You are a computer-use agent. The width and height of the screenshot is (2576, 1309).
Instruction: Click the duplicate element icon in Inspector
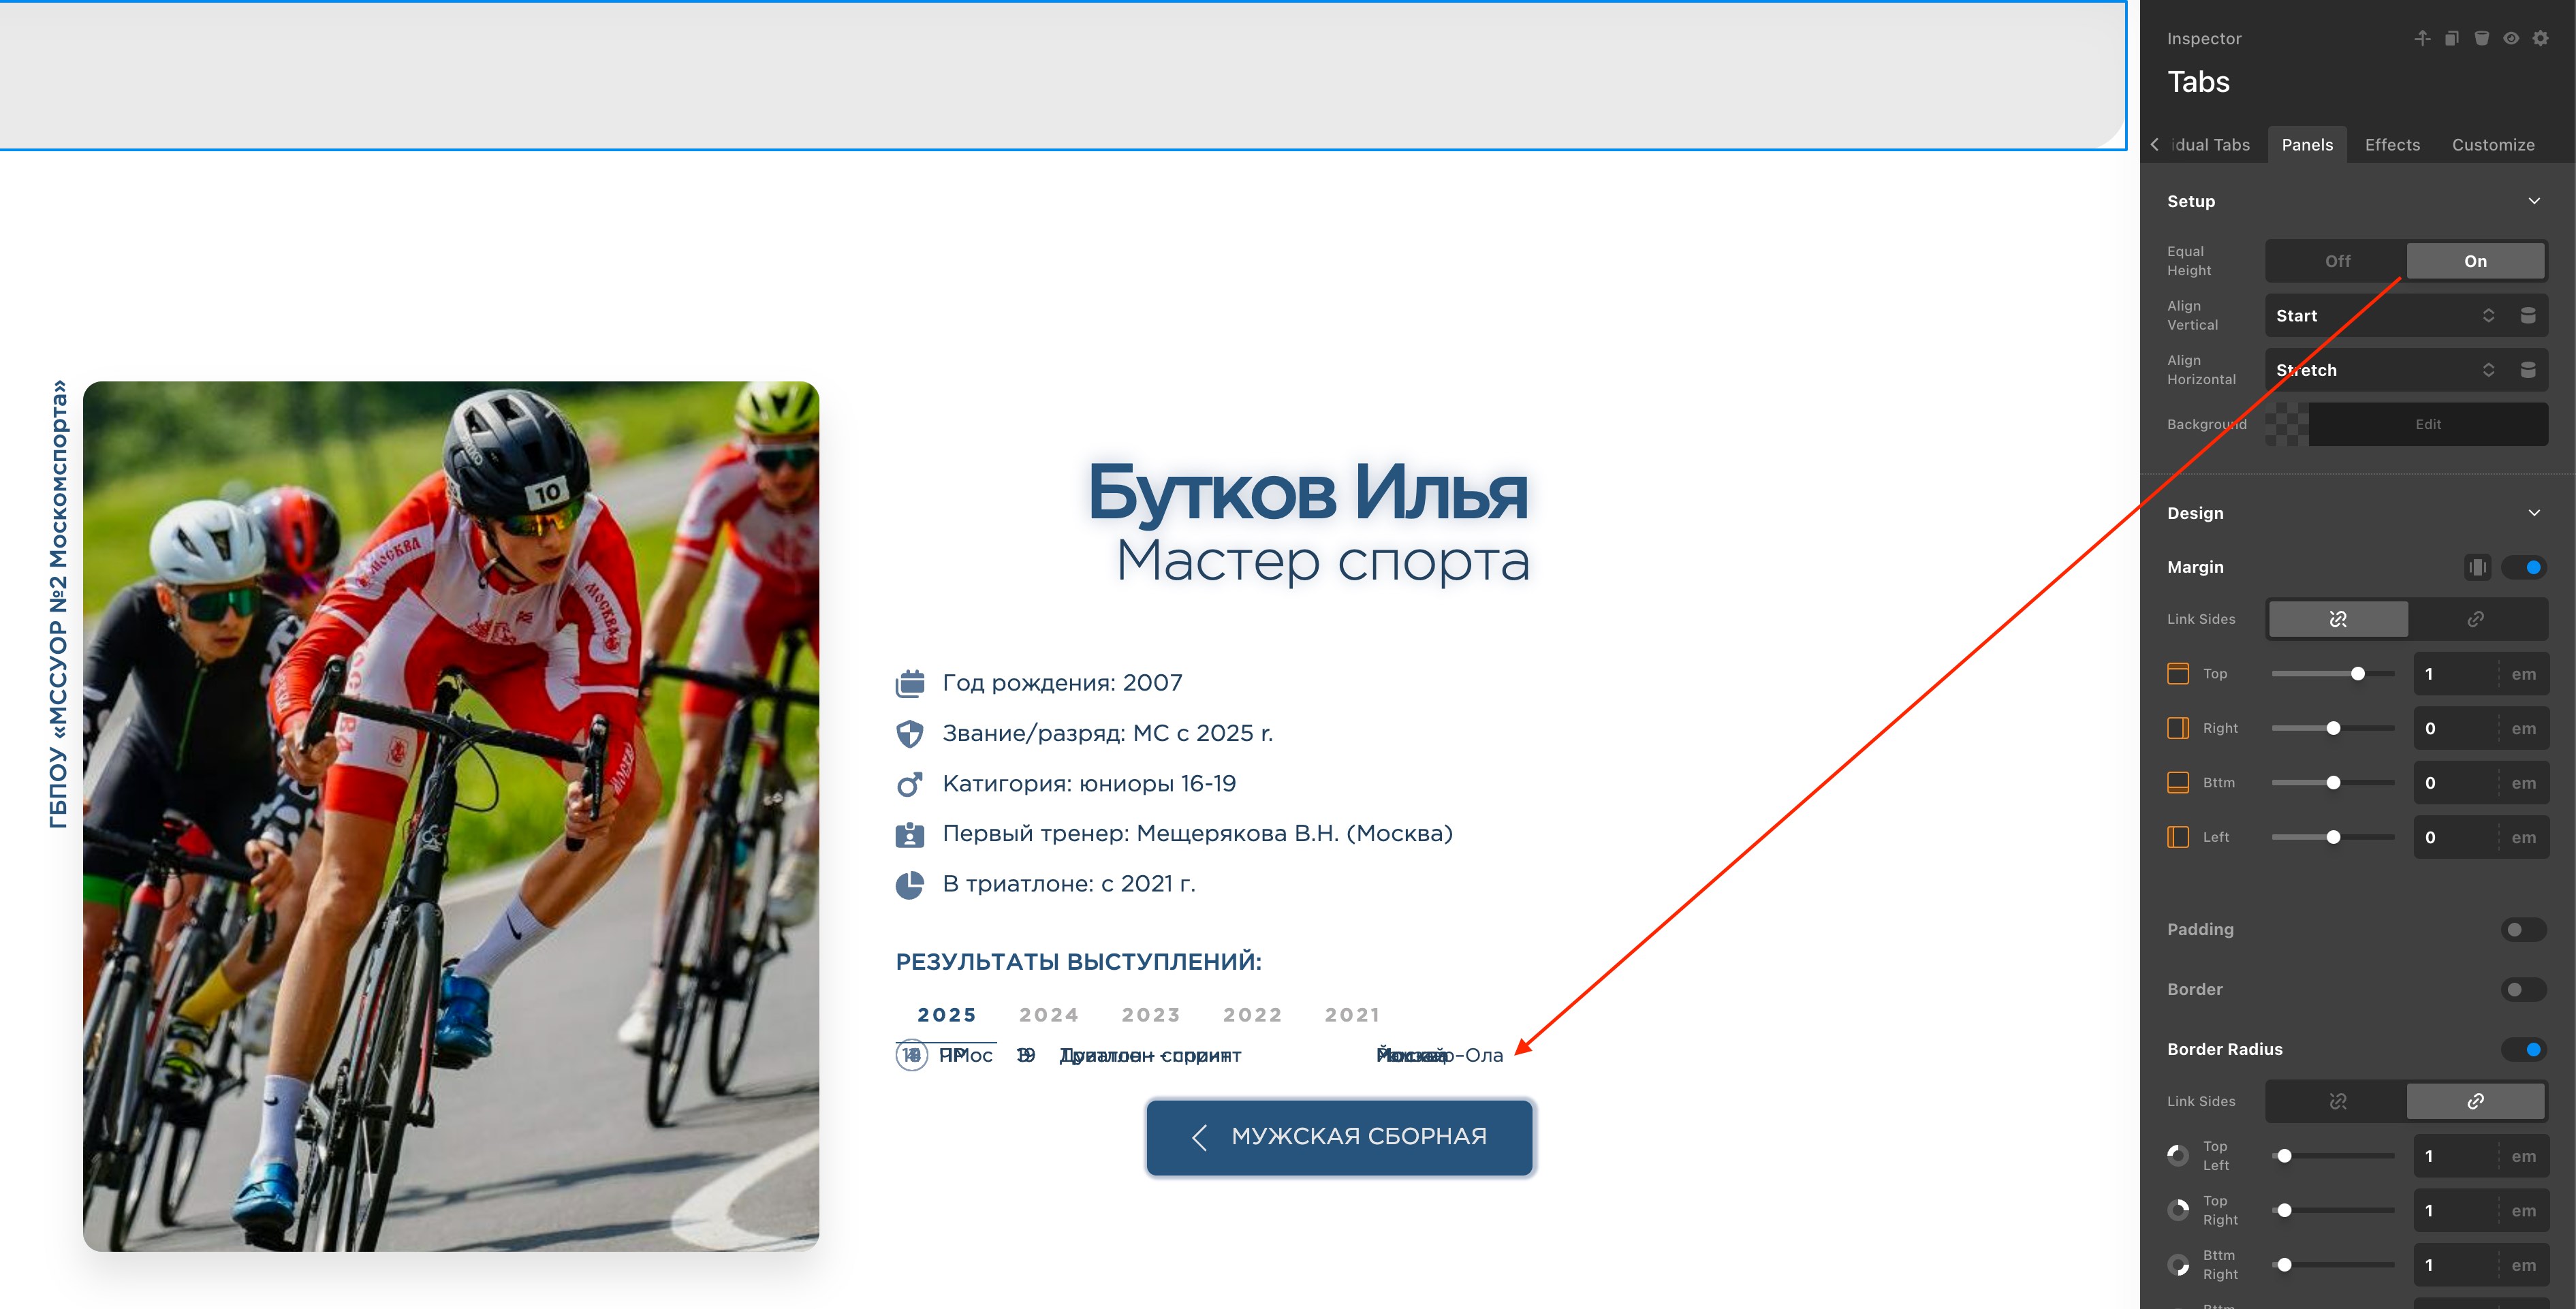coord(2451,38)
